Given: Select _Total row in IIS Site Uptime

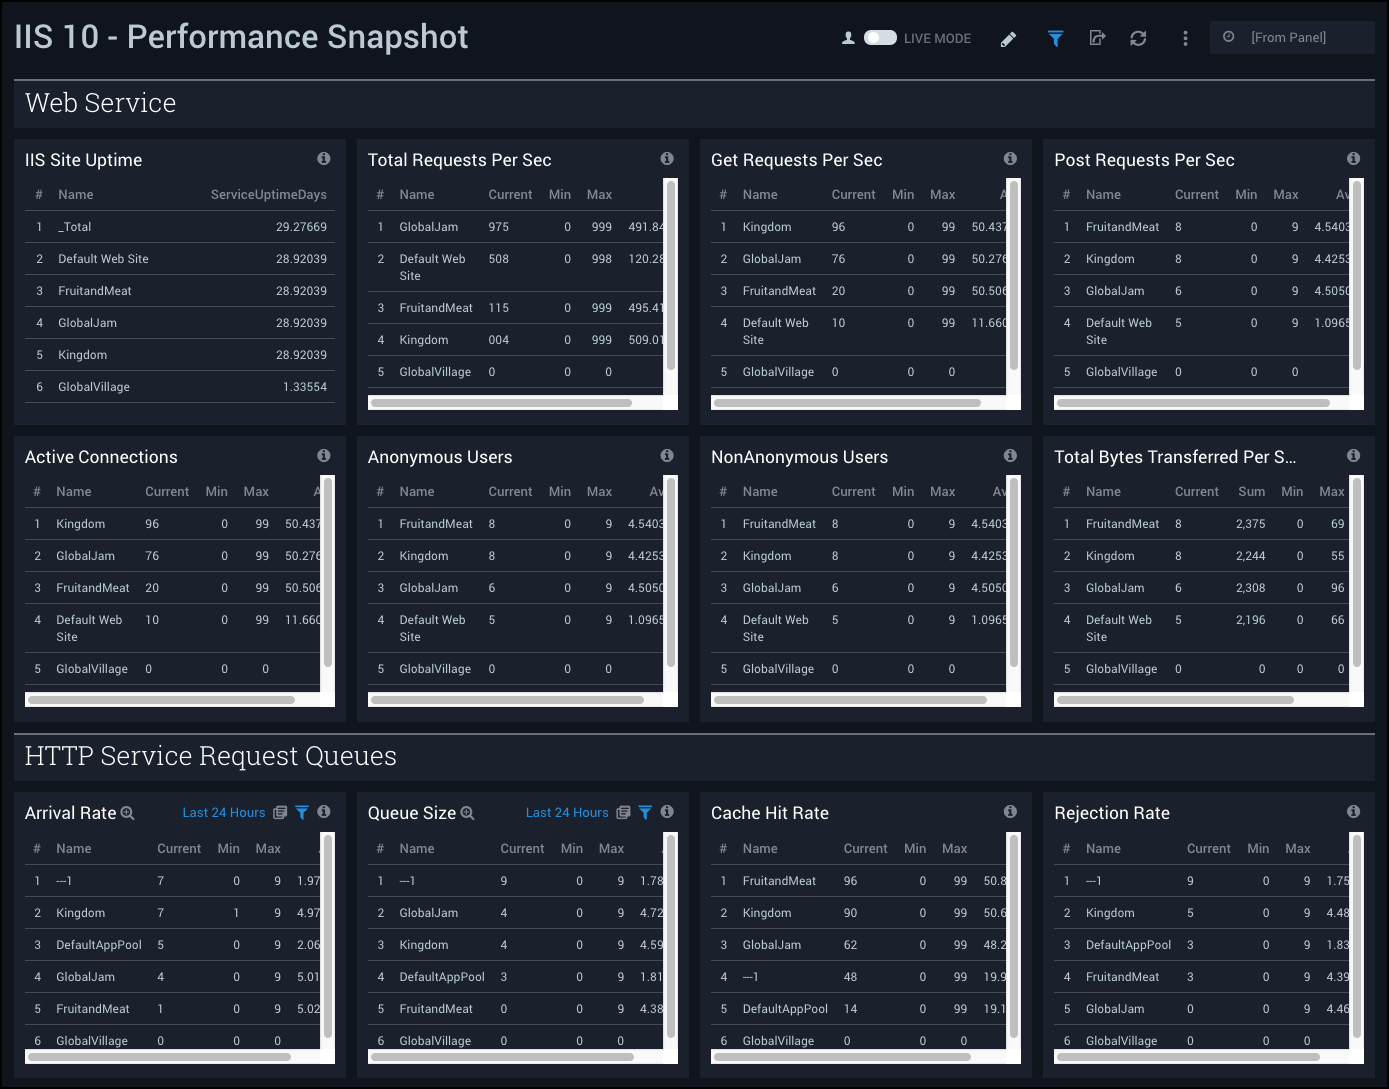Looking at the screenshot, I should [180, 227].
